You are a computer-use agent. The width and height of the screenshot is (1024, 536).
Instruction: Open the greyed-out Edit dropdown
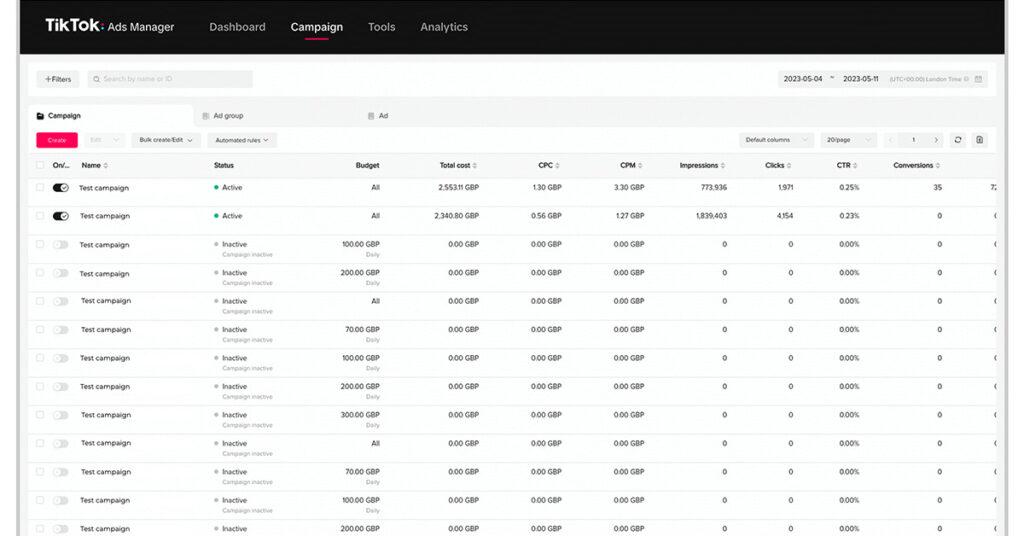pos(104,140)
